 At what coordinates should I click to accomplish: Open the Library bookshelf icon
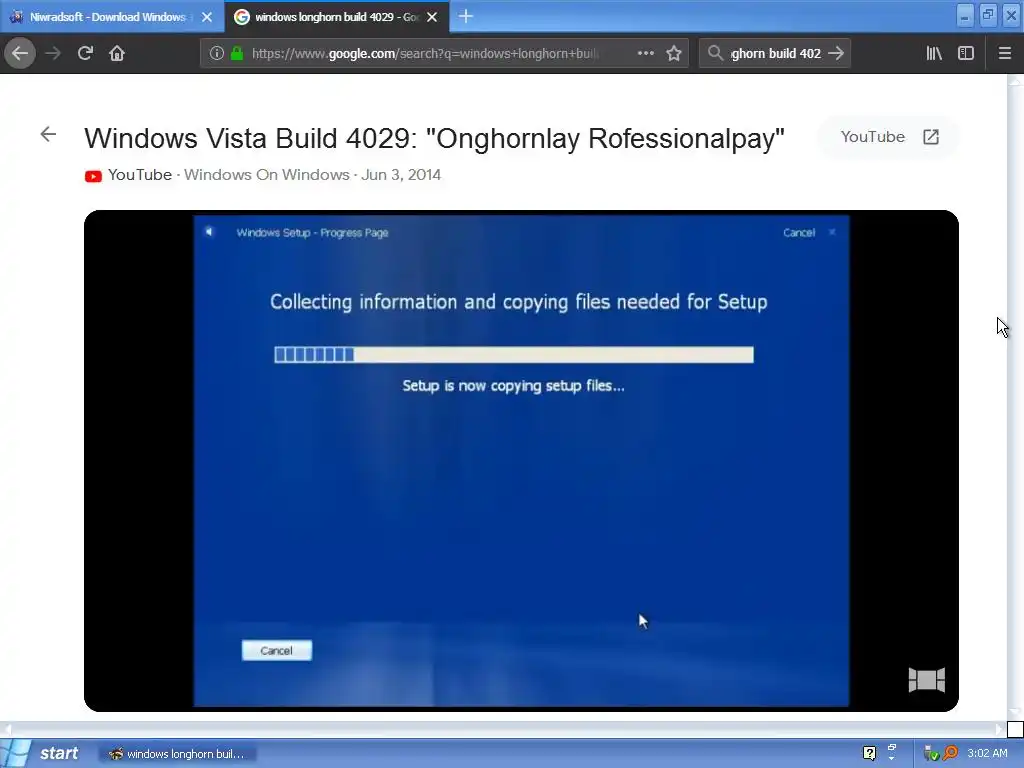[934, 54]
